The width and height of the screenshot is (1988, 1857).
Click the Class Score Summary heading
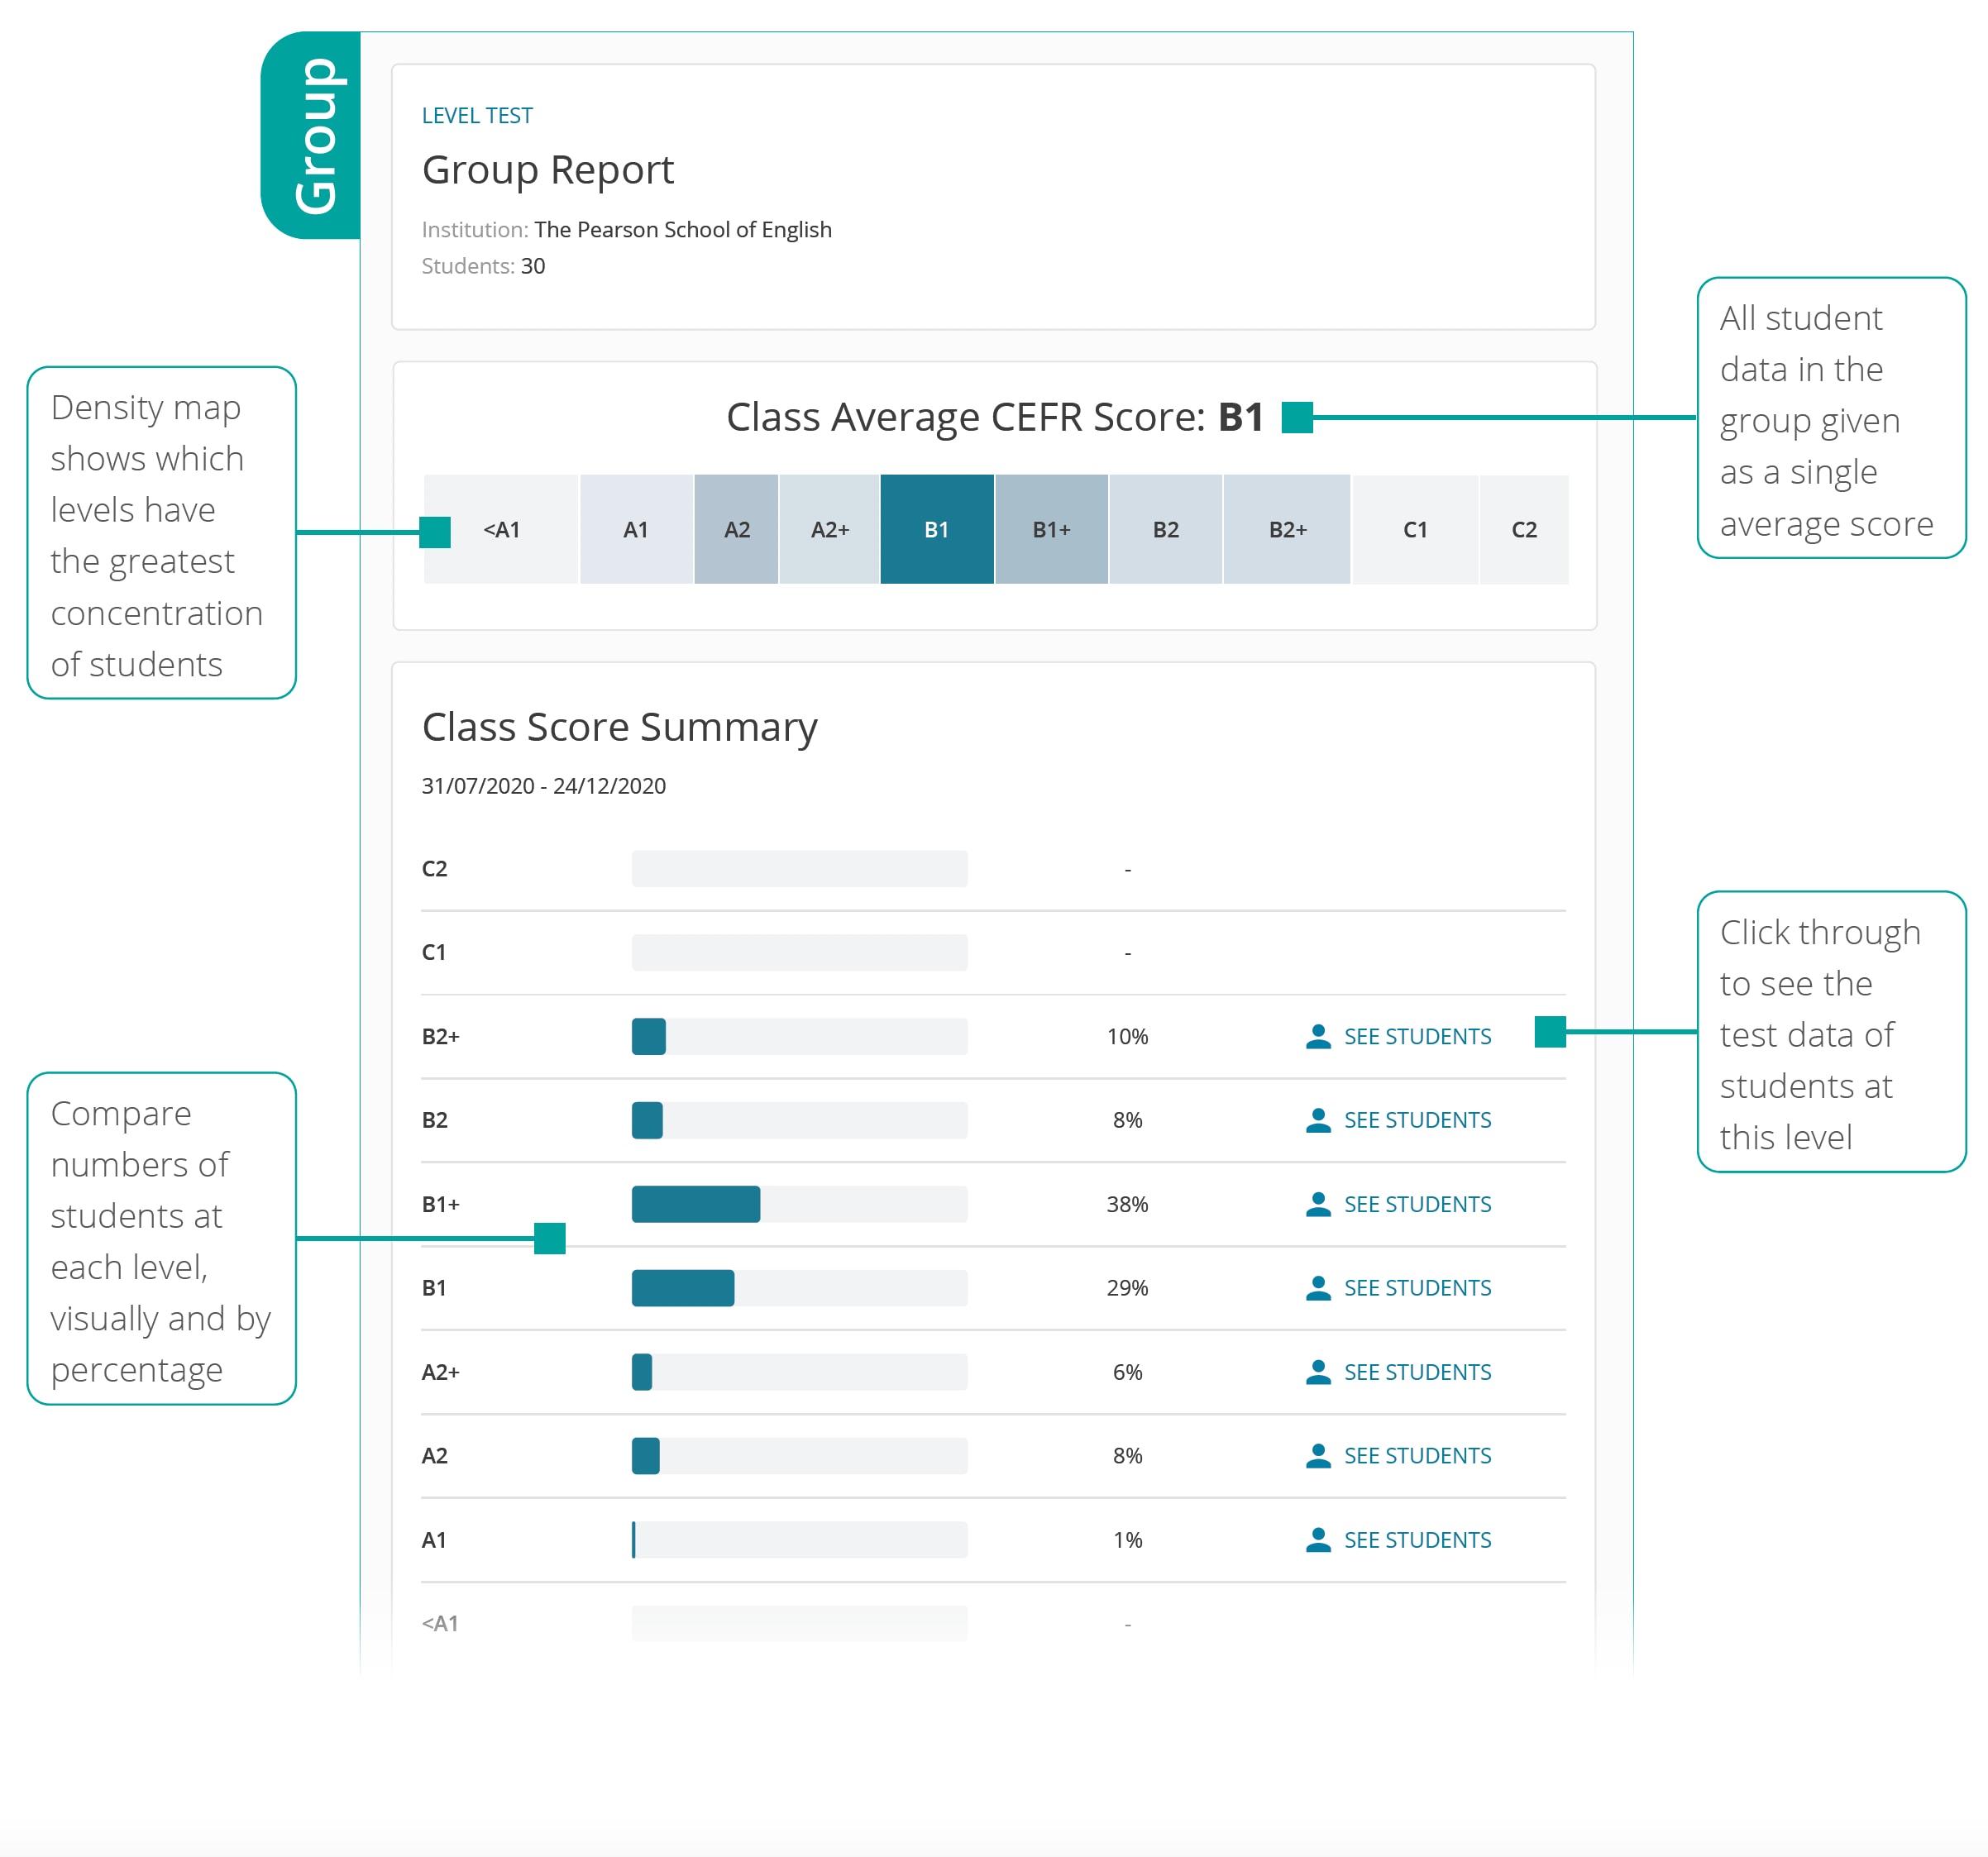pos(619,727)
